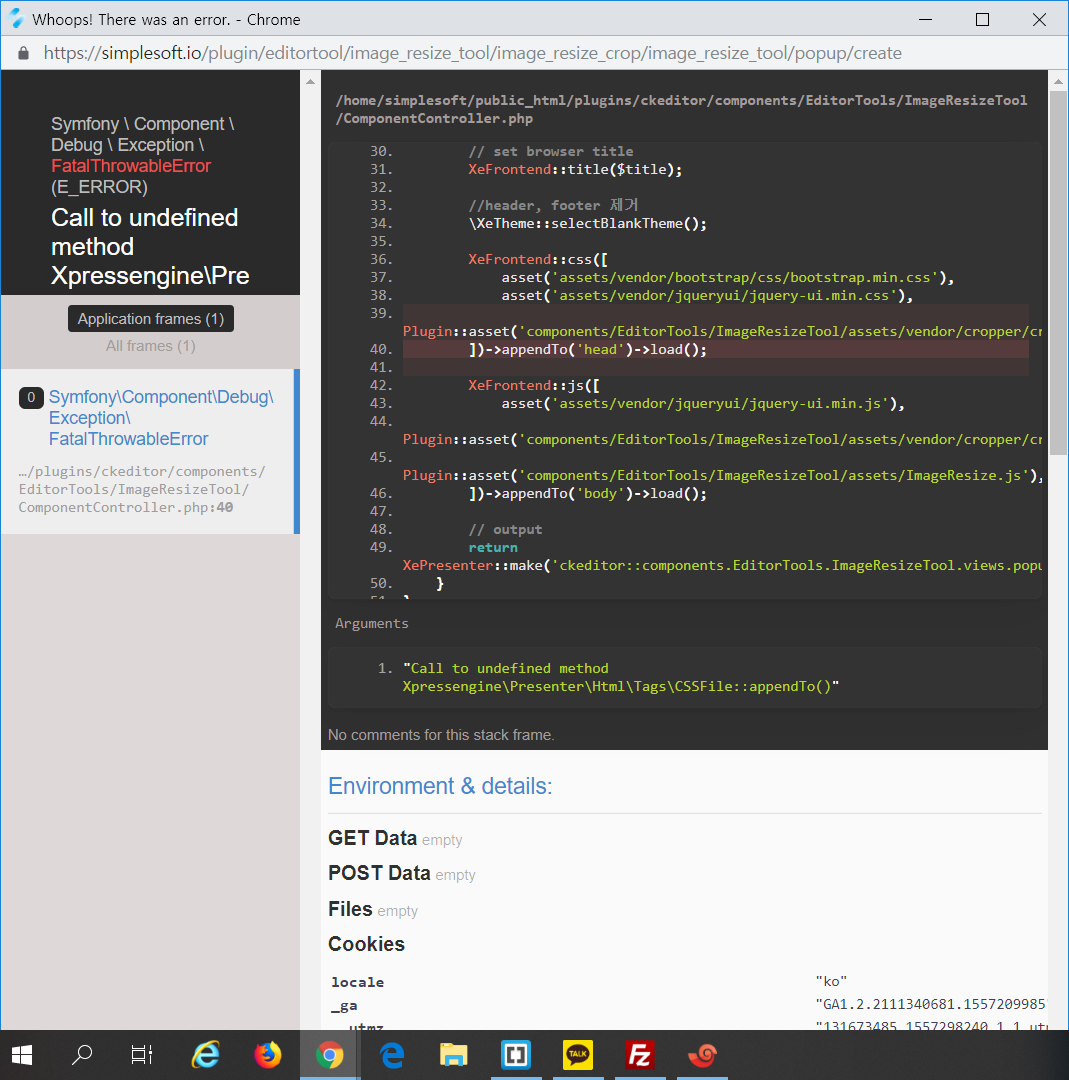Click left panel scroll up arrow

point(311,81)
